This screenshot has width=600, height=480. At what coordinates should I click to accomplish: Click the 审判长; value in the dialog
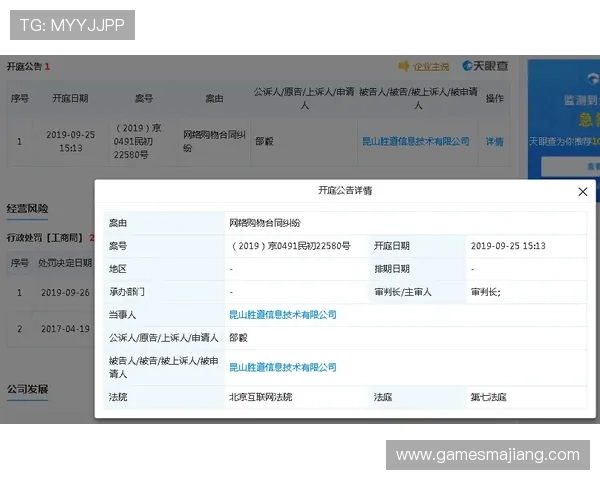point(485,292)
